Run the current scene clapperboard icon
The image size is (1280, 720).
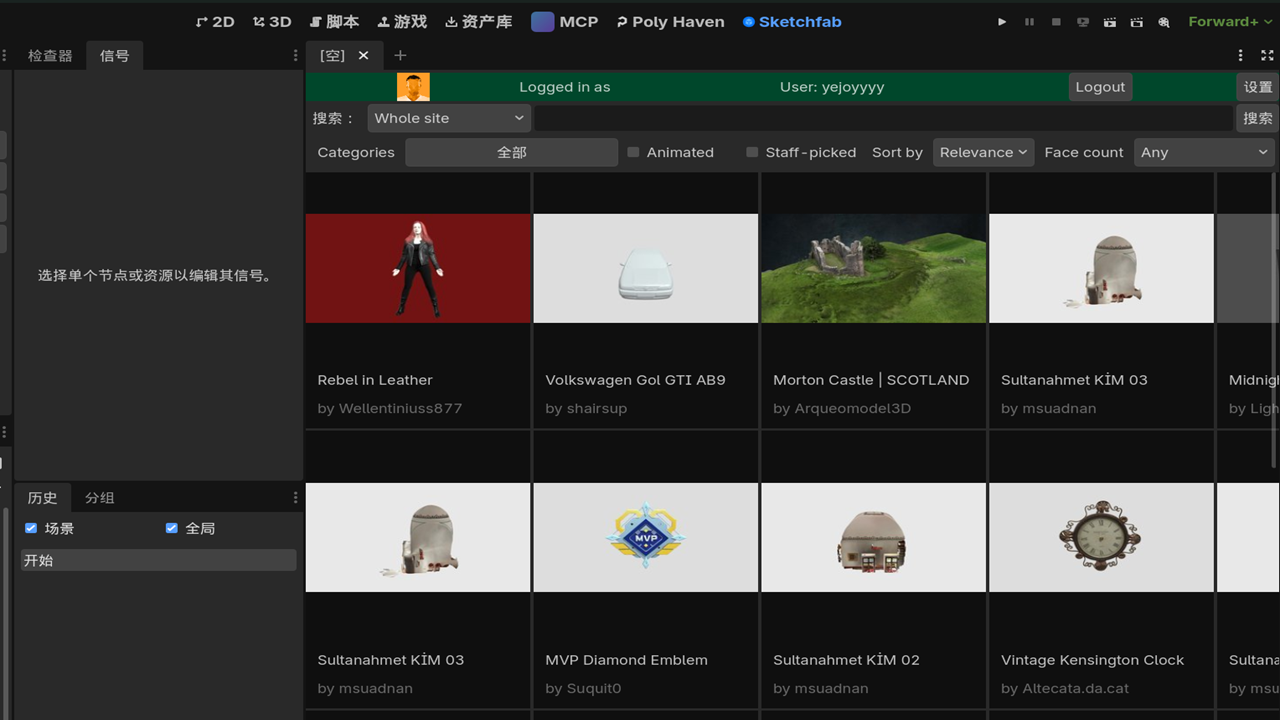click(1110, 22)
